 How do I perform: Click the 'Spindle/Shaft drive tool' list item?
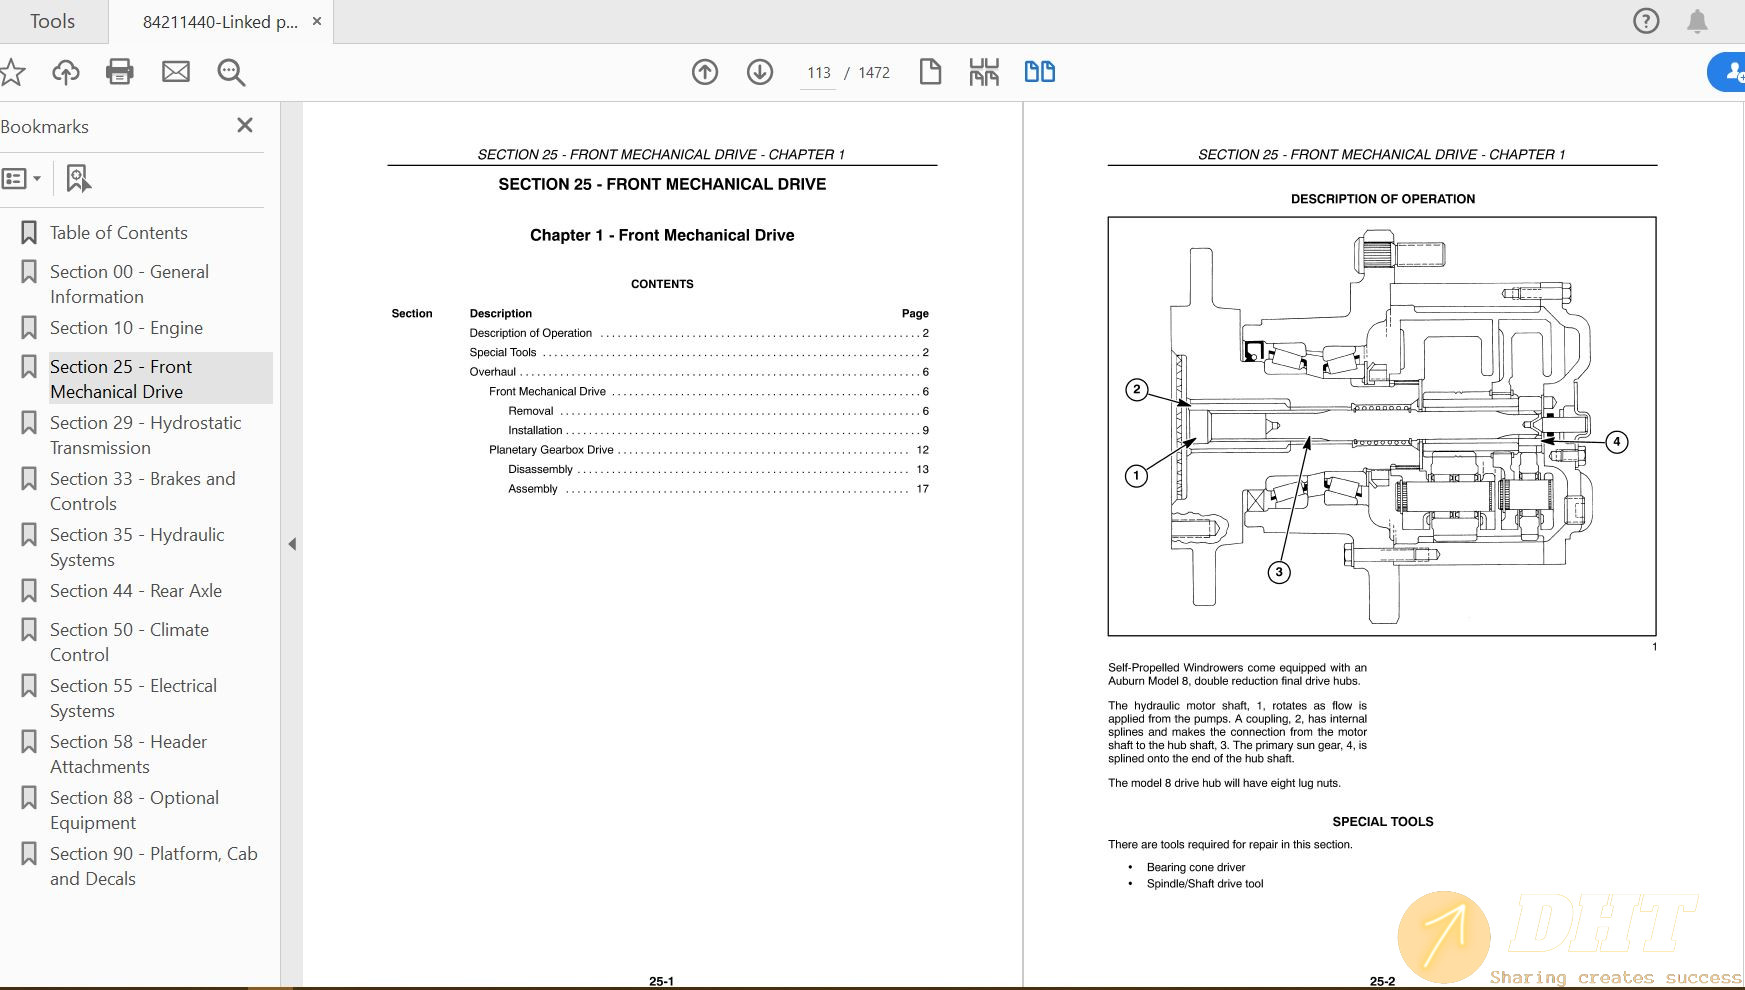tap(1205, 883)
